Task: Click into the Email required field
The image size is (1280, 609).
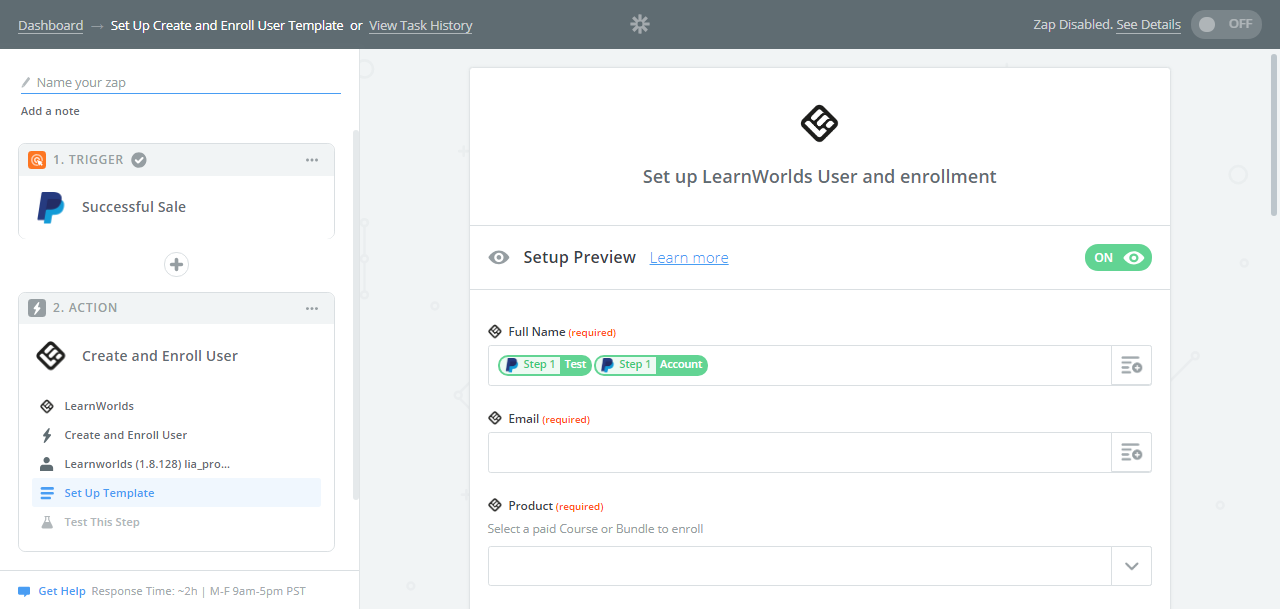Action: click(x=800, y=452)
